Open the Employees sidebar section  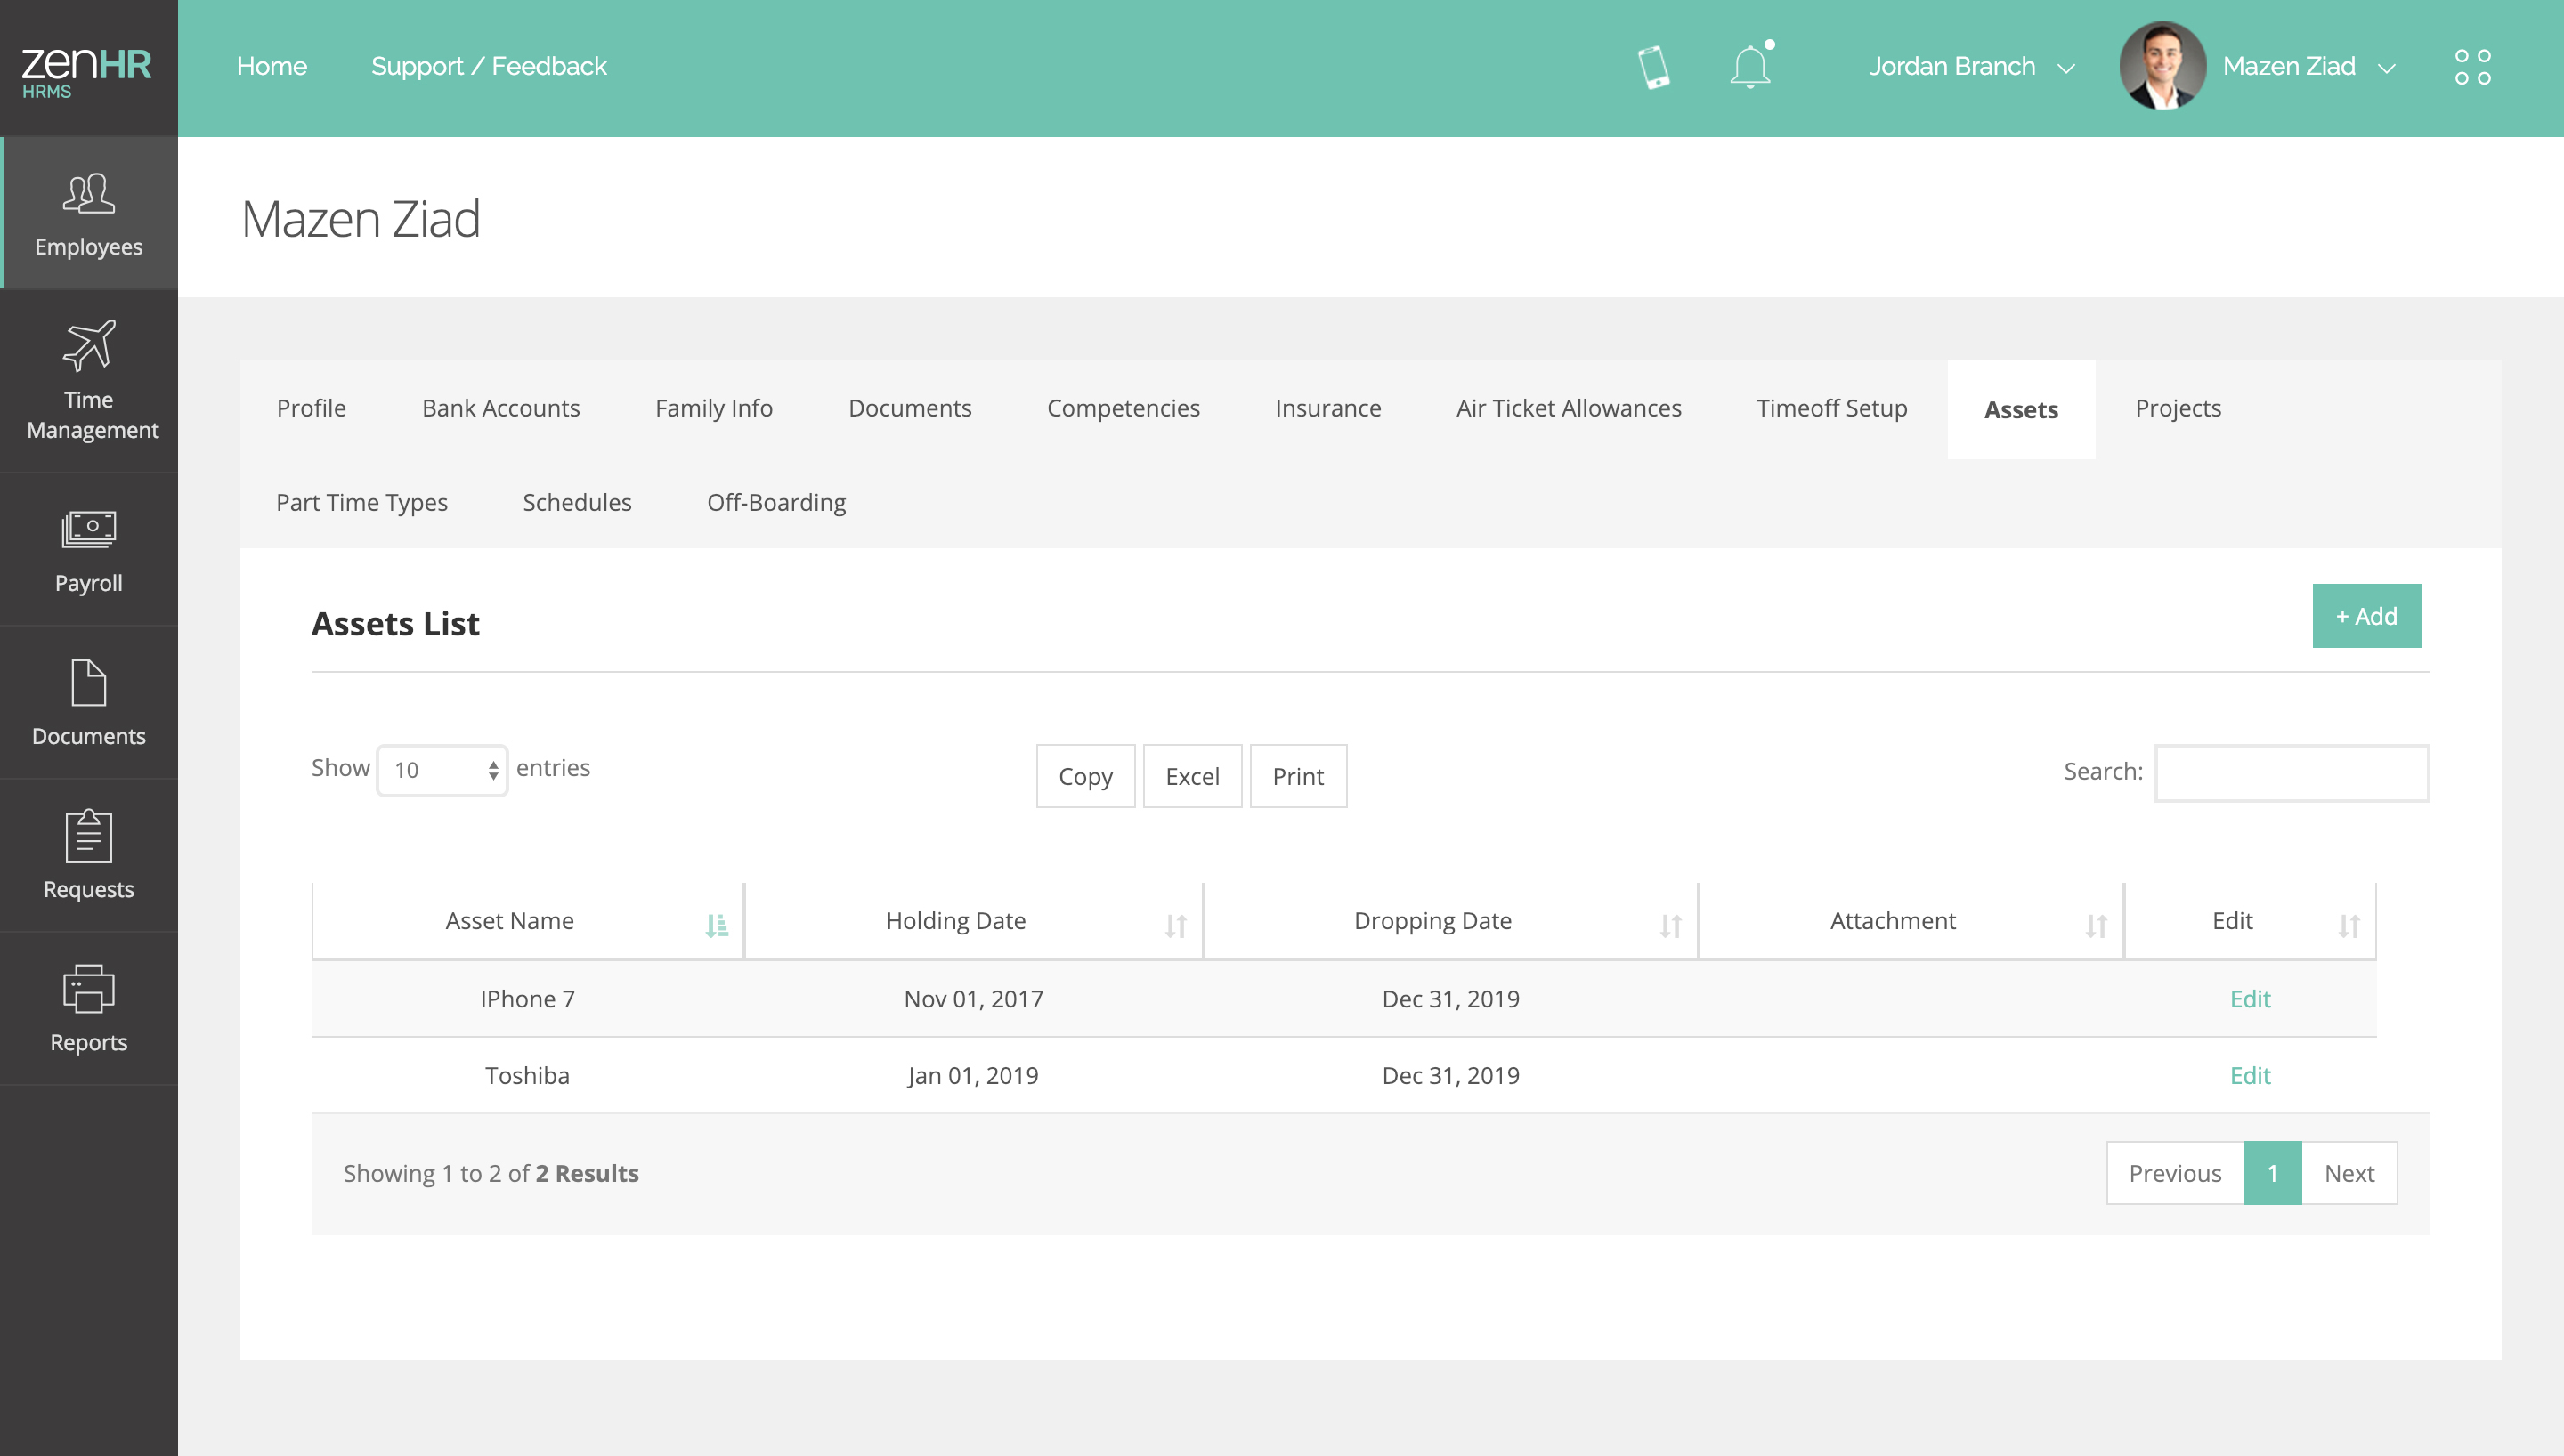(88, 214)
